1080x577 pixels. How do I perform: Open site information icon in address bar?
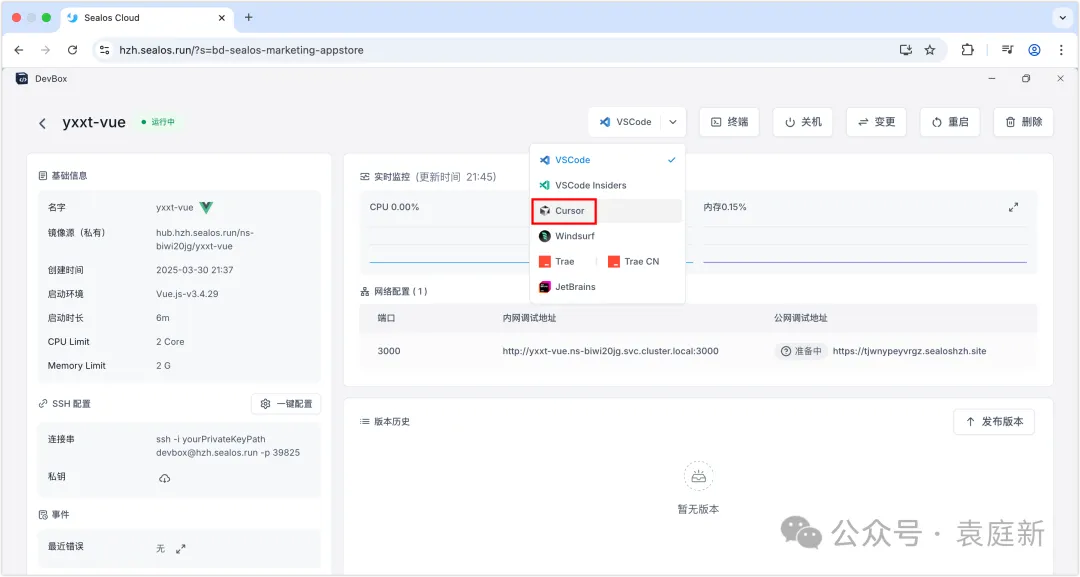pyautogui.click(x=105, y=50)
